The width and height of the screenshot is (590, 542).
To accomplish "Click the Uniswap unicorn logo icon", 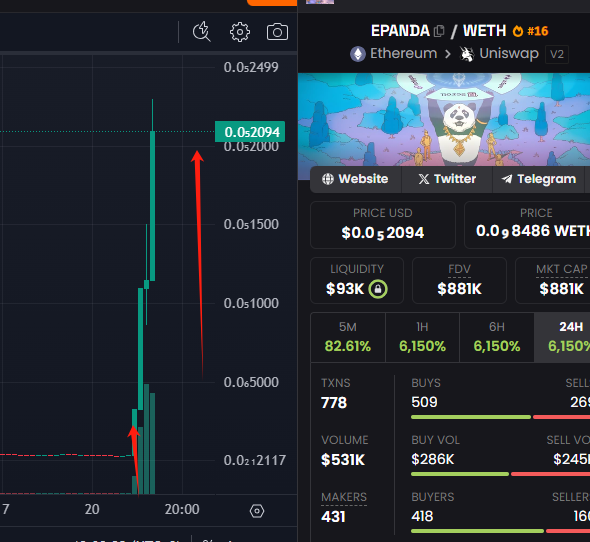I will tap(467, 54).
